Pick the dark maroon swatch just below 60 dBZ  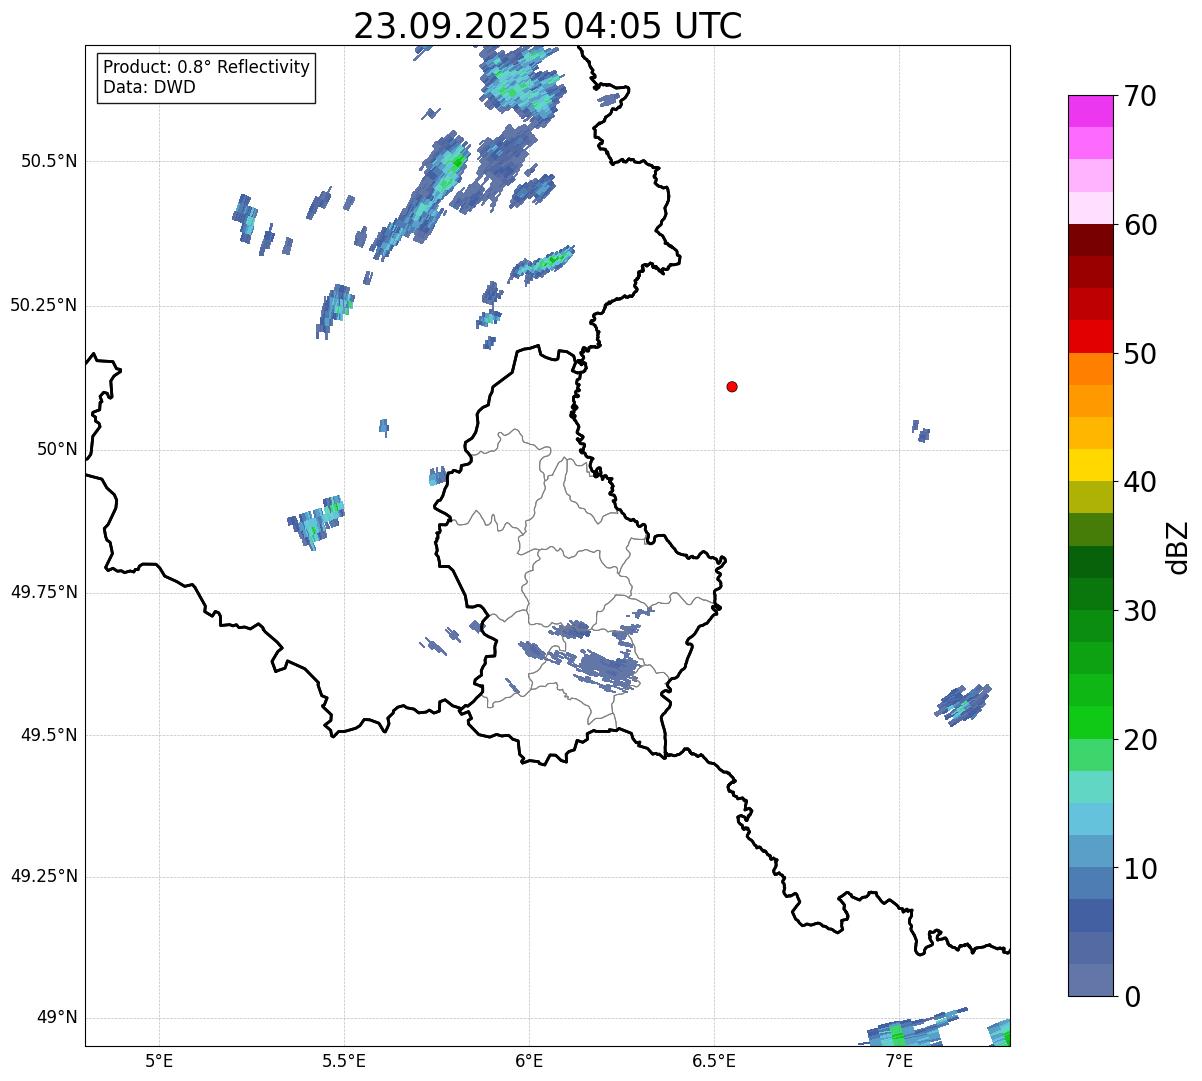coord(1090,240)
